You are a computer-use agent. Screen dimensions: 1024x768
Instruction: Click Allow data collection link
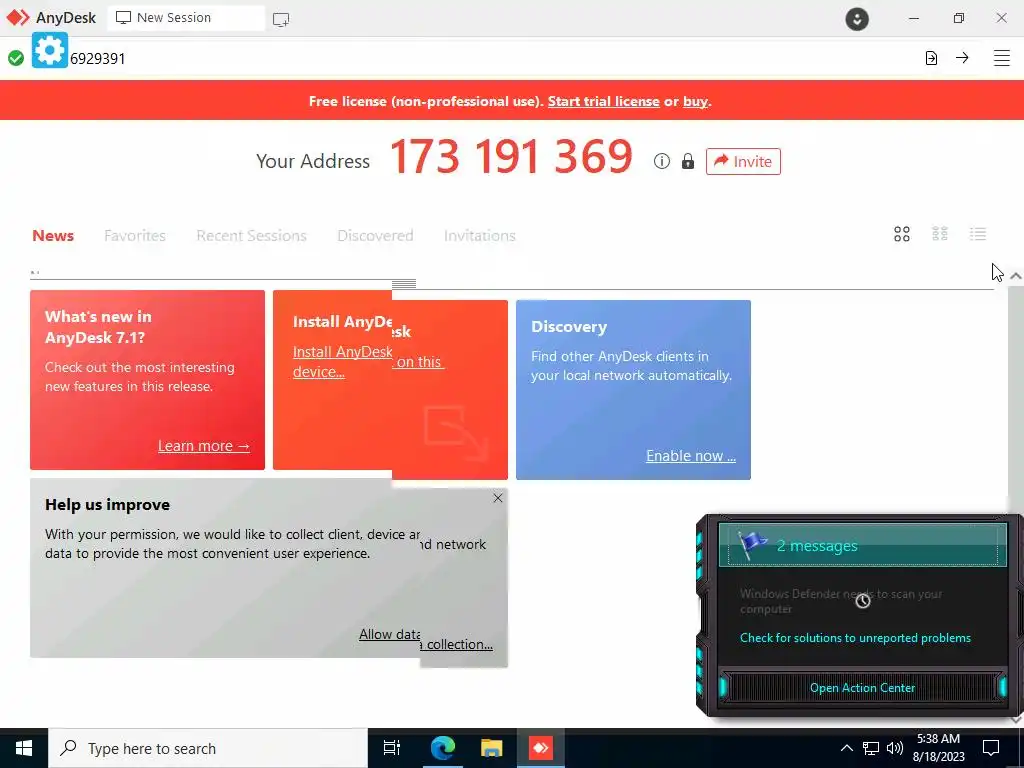[x=426, y=639]
